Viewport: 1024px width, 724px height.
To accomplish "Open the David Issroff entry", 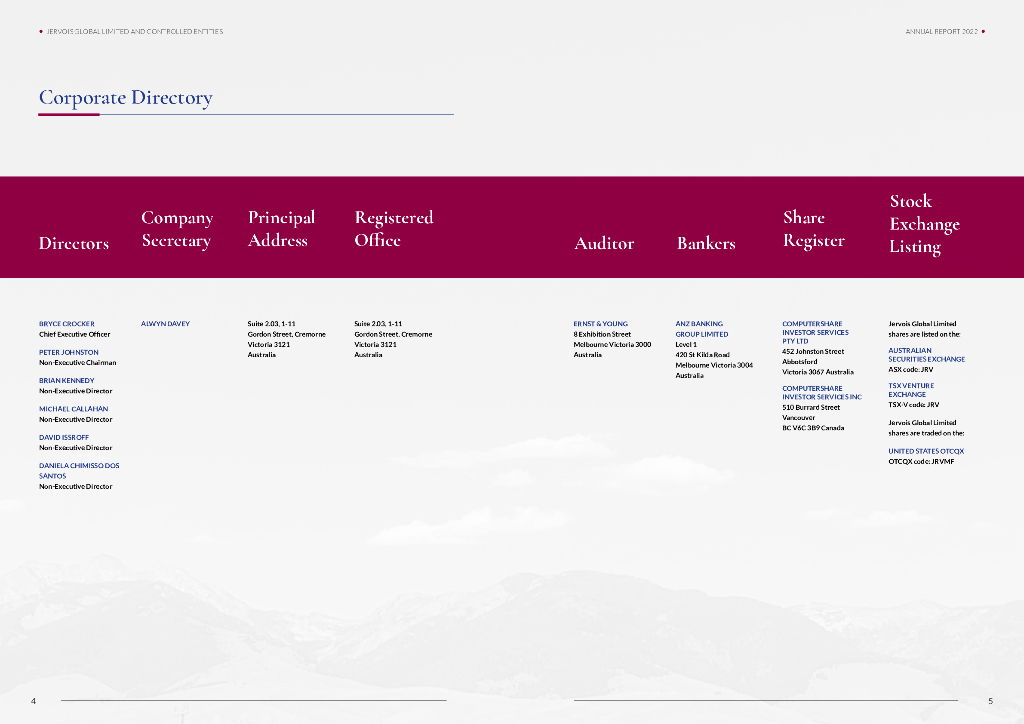I will 64,437.
